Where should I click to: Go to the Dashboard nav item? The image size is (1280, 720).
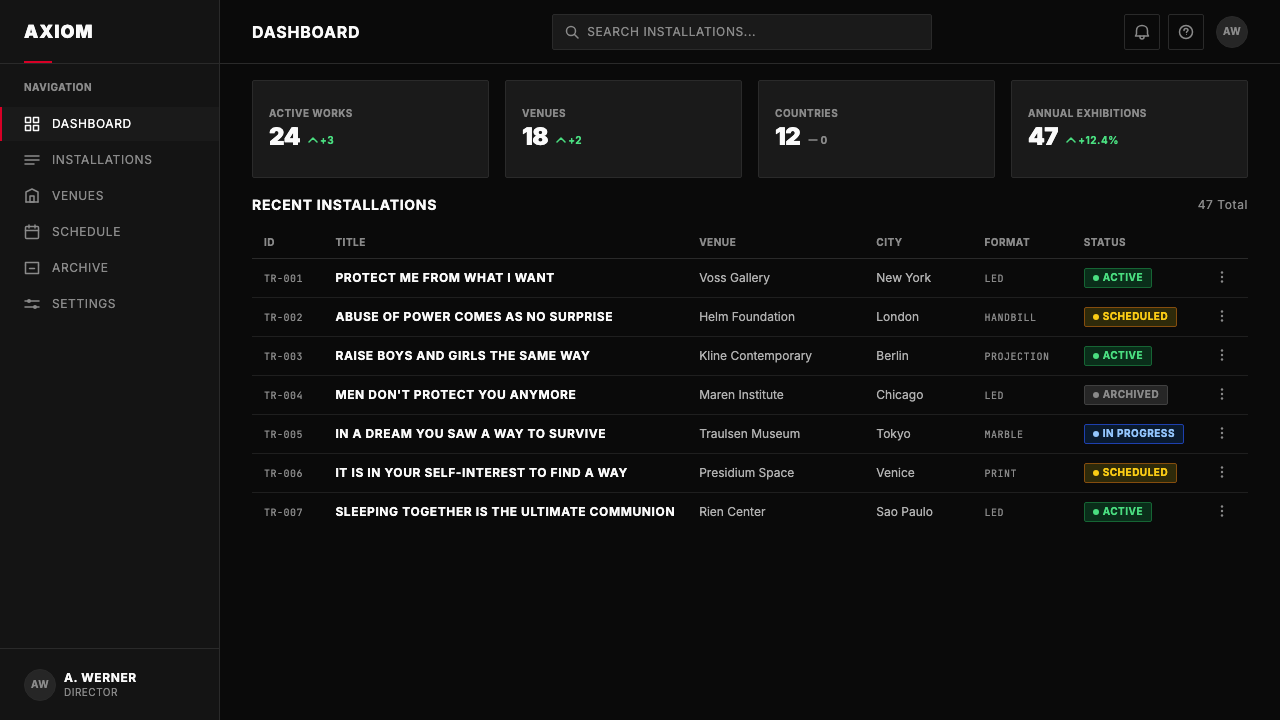(x=110, y=124)
